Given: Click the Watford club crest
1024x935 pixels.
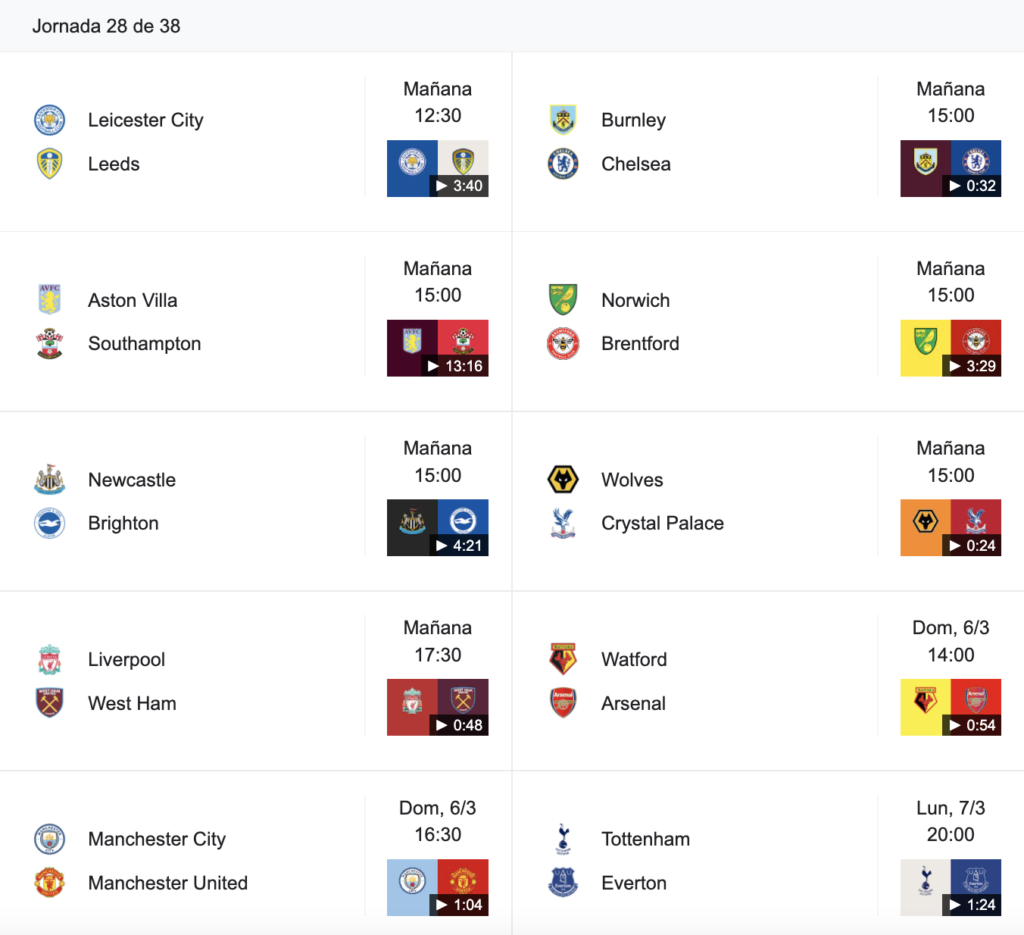Looking at the screenshot, I should point(563,659).
